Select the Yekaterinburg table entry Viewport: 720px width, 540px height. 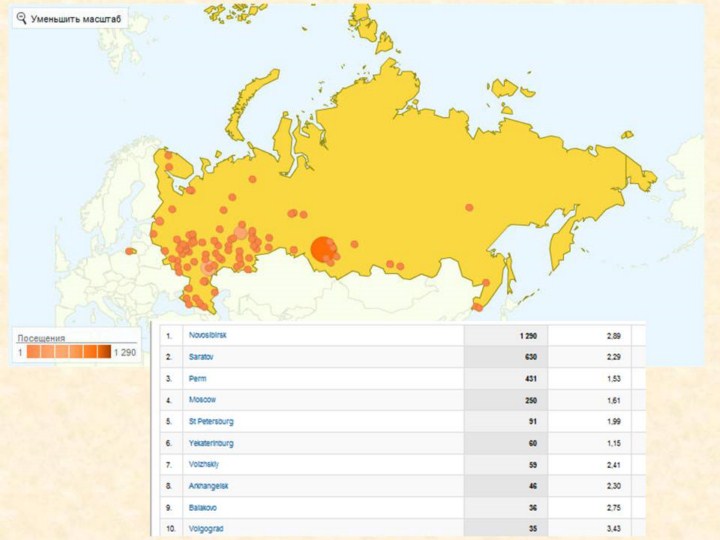[211, 442]
